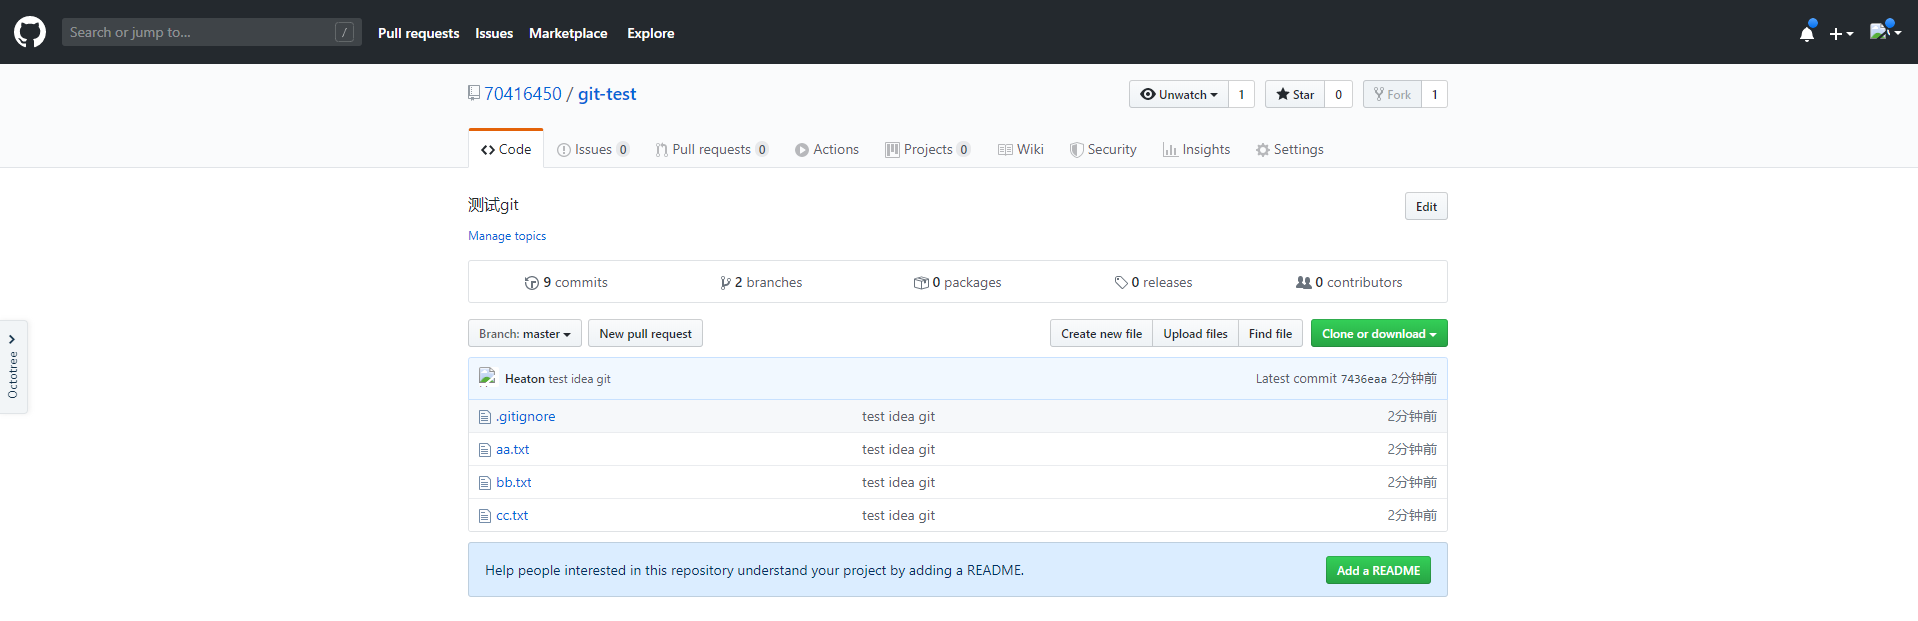Viewport: 1918px width, 621px height.
Task: Click the commits history icon
Action: pos(532,283)
